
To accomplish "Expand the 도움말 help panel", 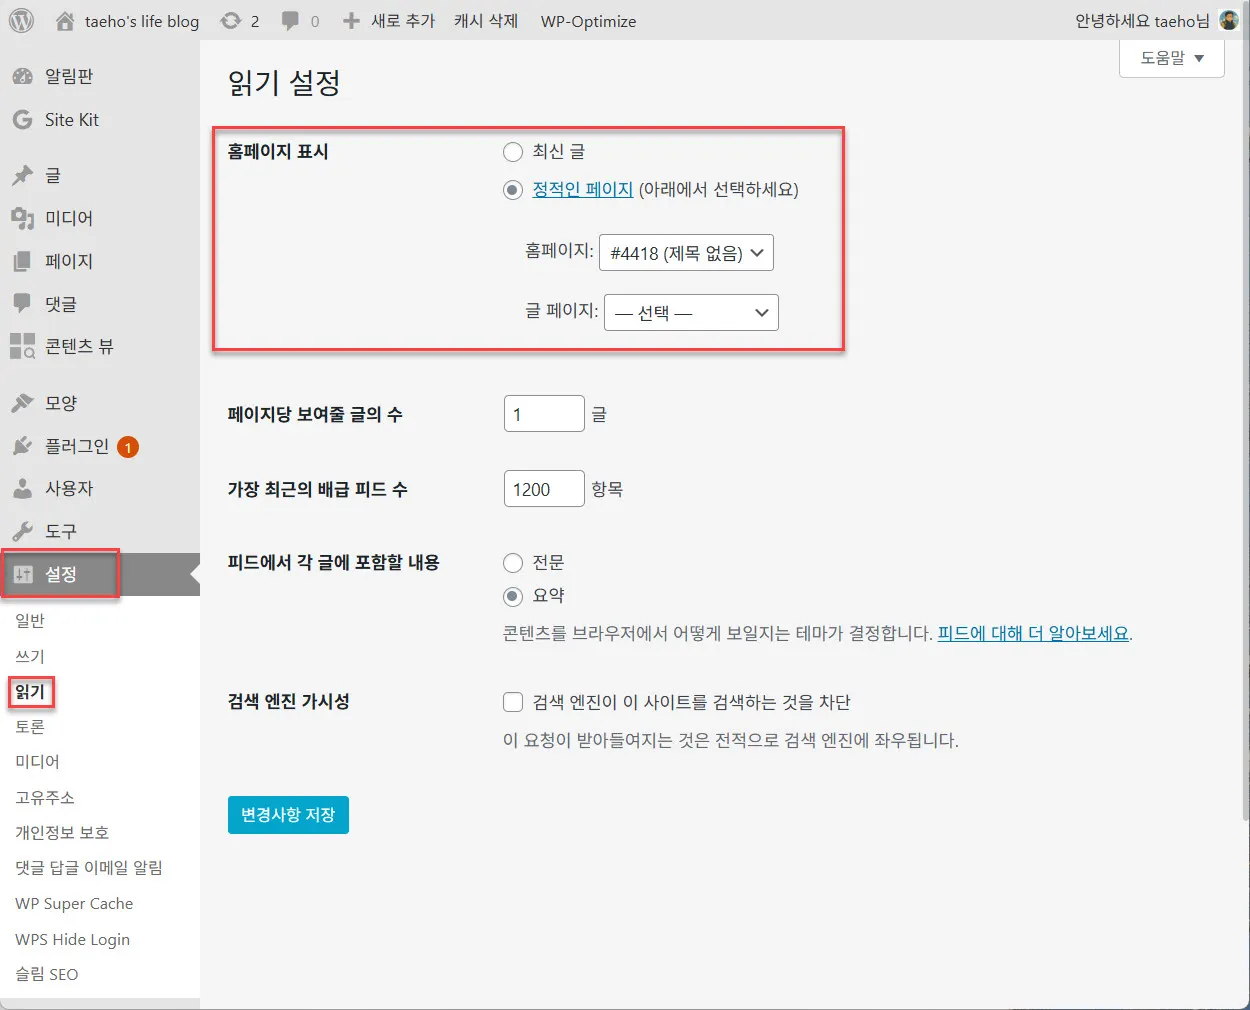I will point(1170,57).
